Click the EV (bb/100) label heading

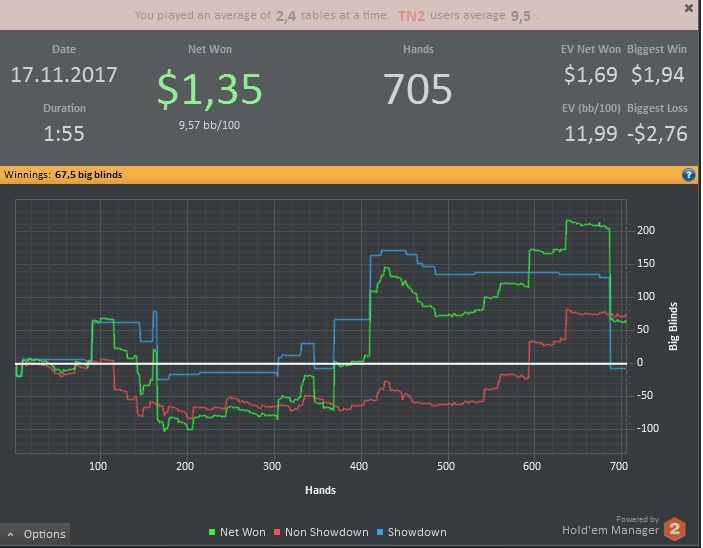[591, 109]
